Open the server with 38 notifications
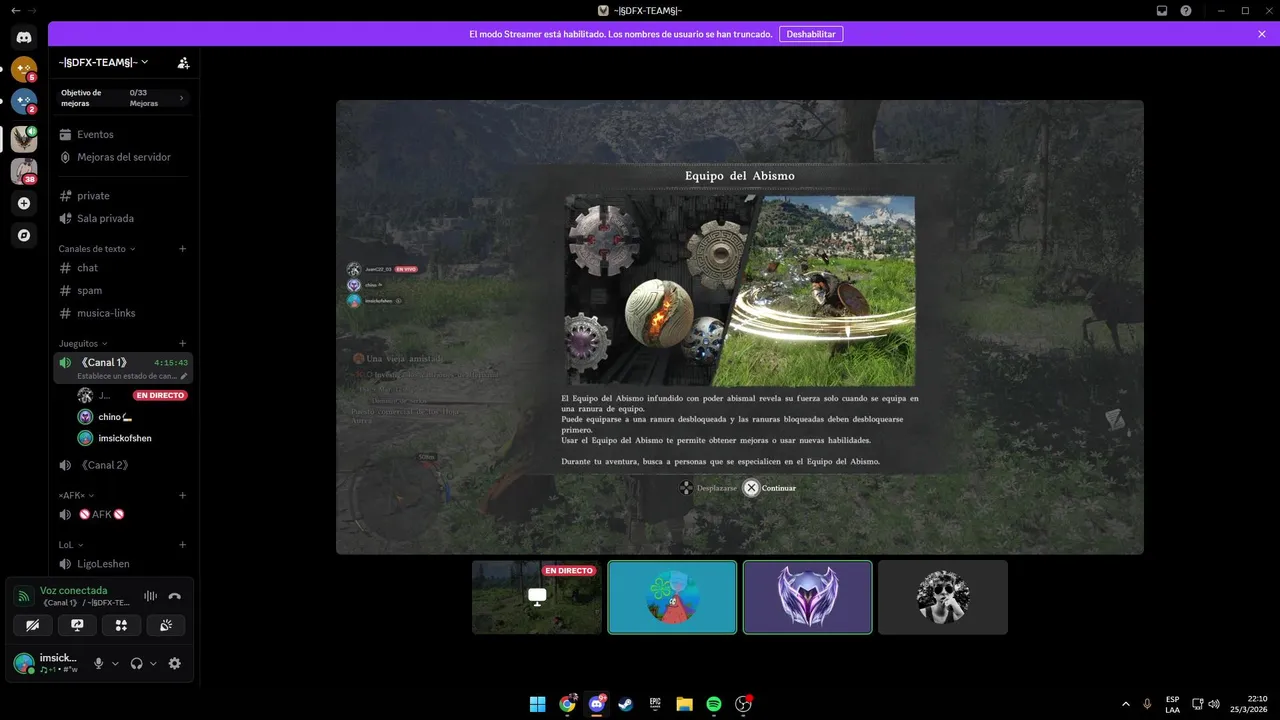 click(24, 171)
